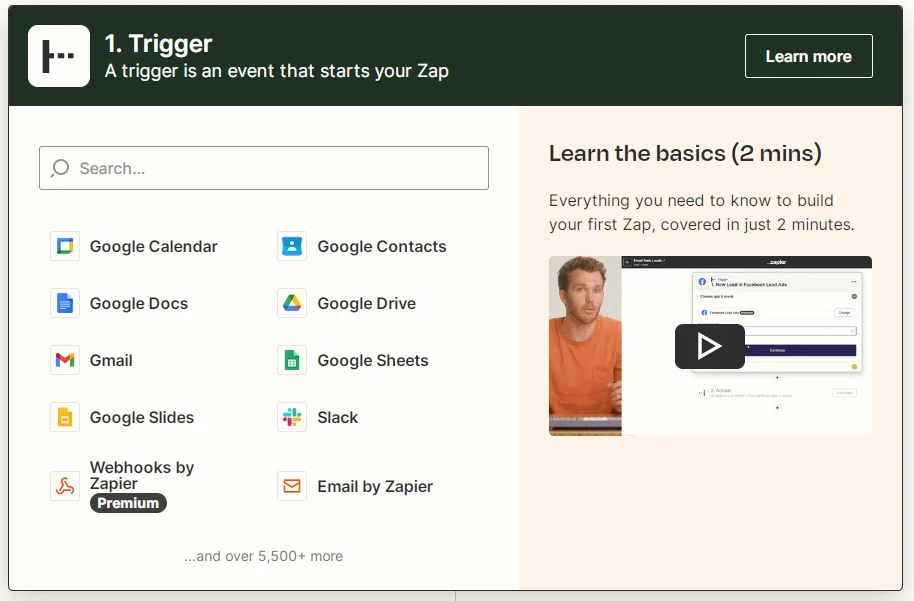Select Google Contacts from the list
This screenshot has height=601, width=914.
[x=360, y=246]
